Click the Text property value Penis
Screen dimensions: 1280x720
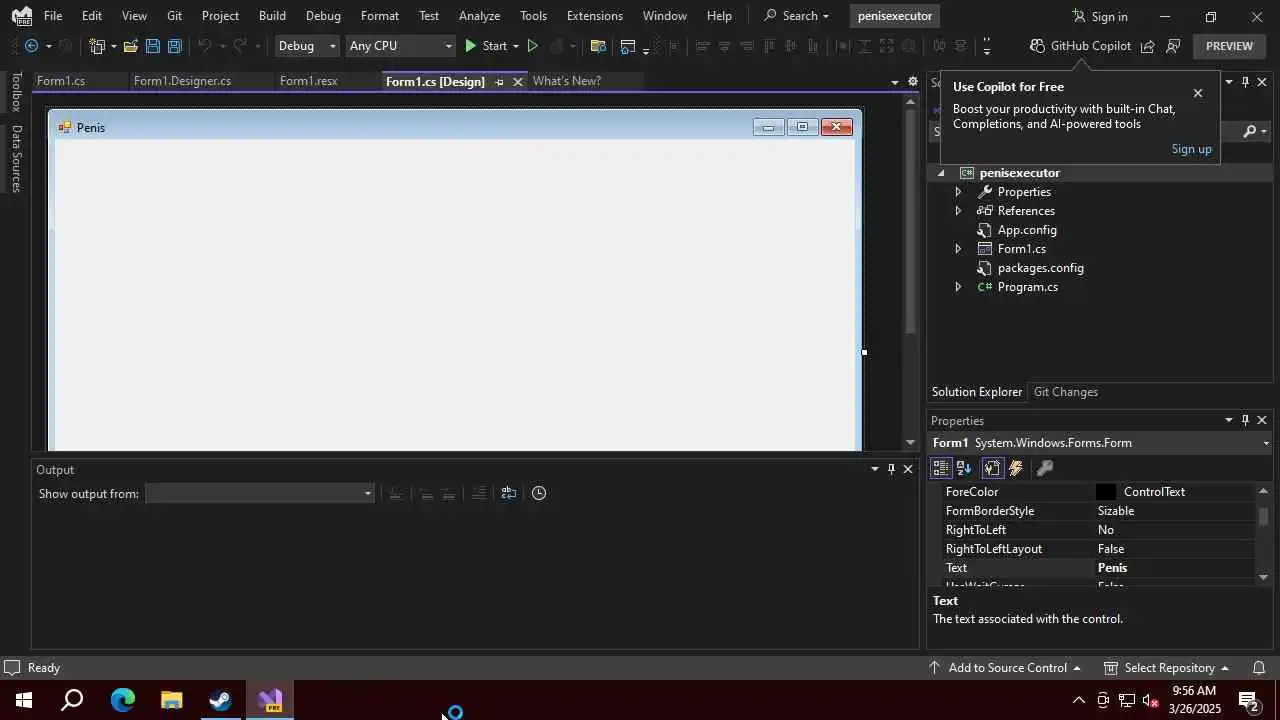(x=1112, y=568)
